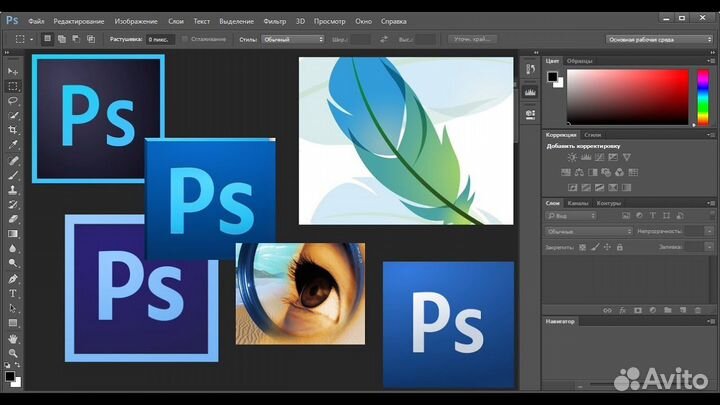Select the Rectangle shape tool
Screen dimensions: 720x405
[13, 323]
